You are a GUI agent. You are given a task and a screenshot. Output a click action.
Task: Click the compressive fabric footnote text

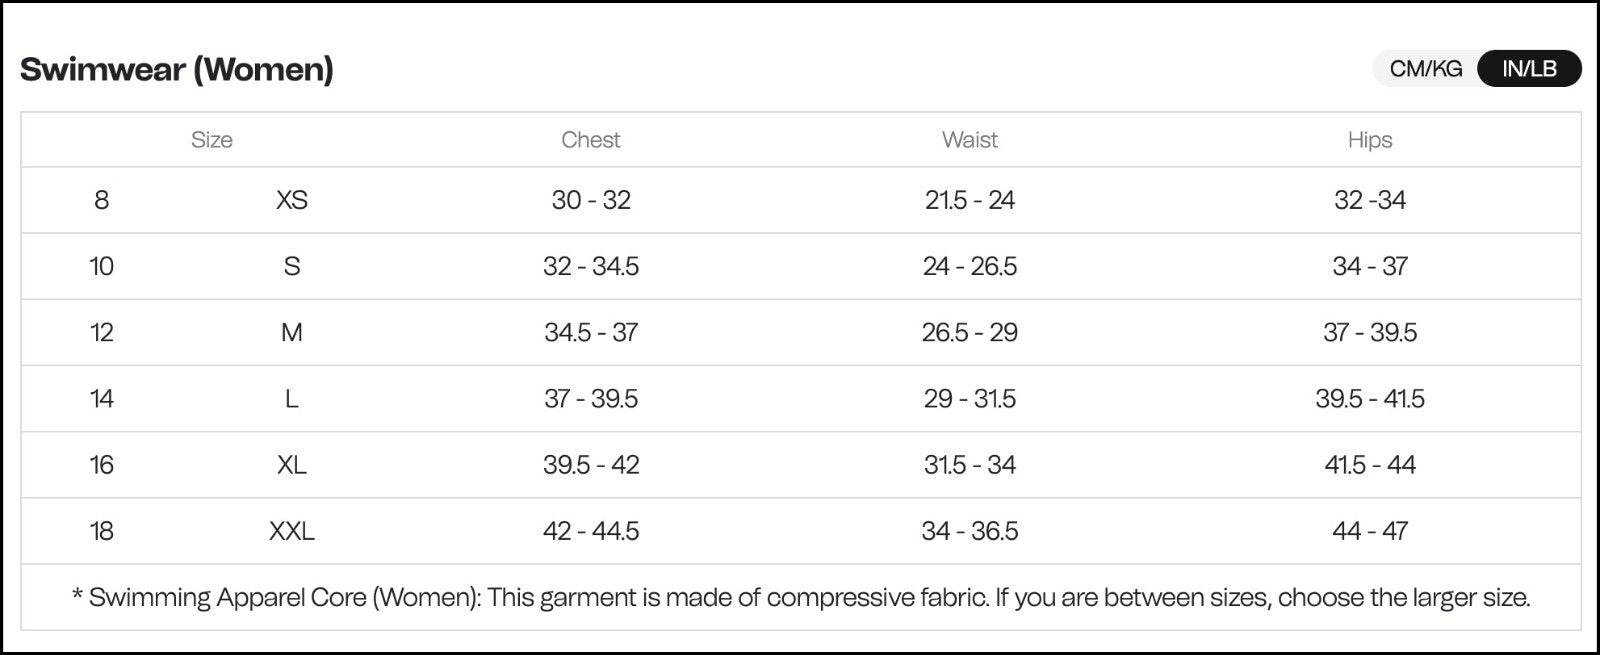[801, 598]
